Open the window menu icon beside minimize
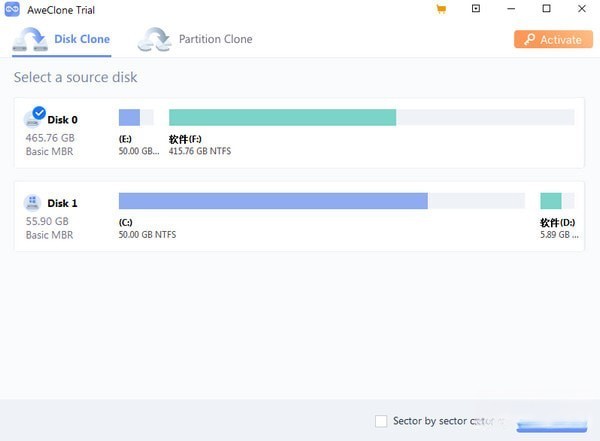Screen dimensions: 600x441 coord(476,8)
